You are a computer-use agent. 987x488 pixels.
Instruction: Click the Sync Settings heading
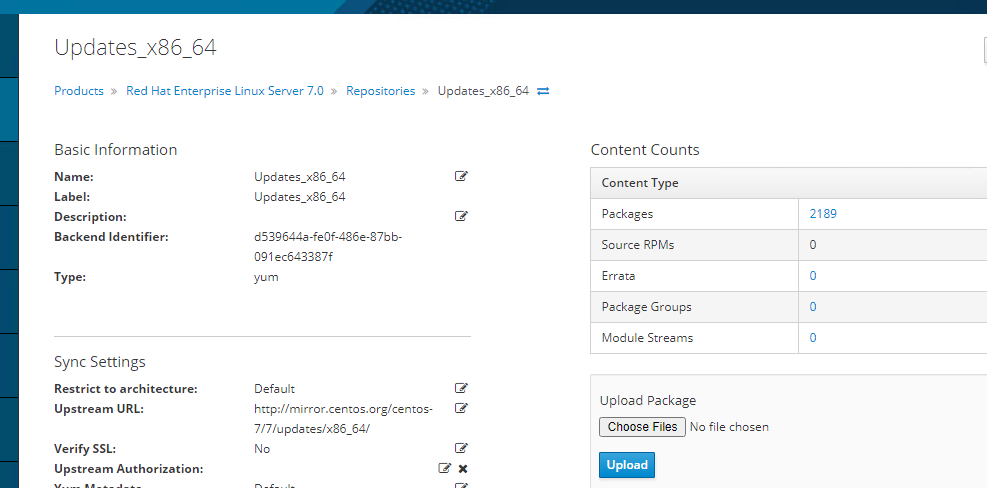coord(99,362)
